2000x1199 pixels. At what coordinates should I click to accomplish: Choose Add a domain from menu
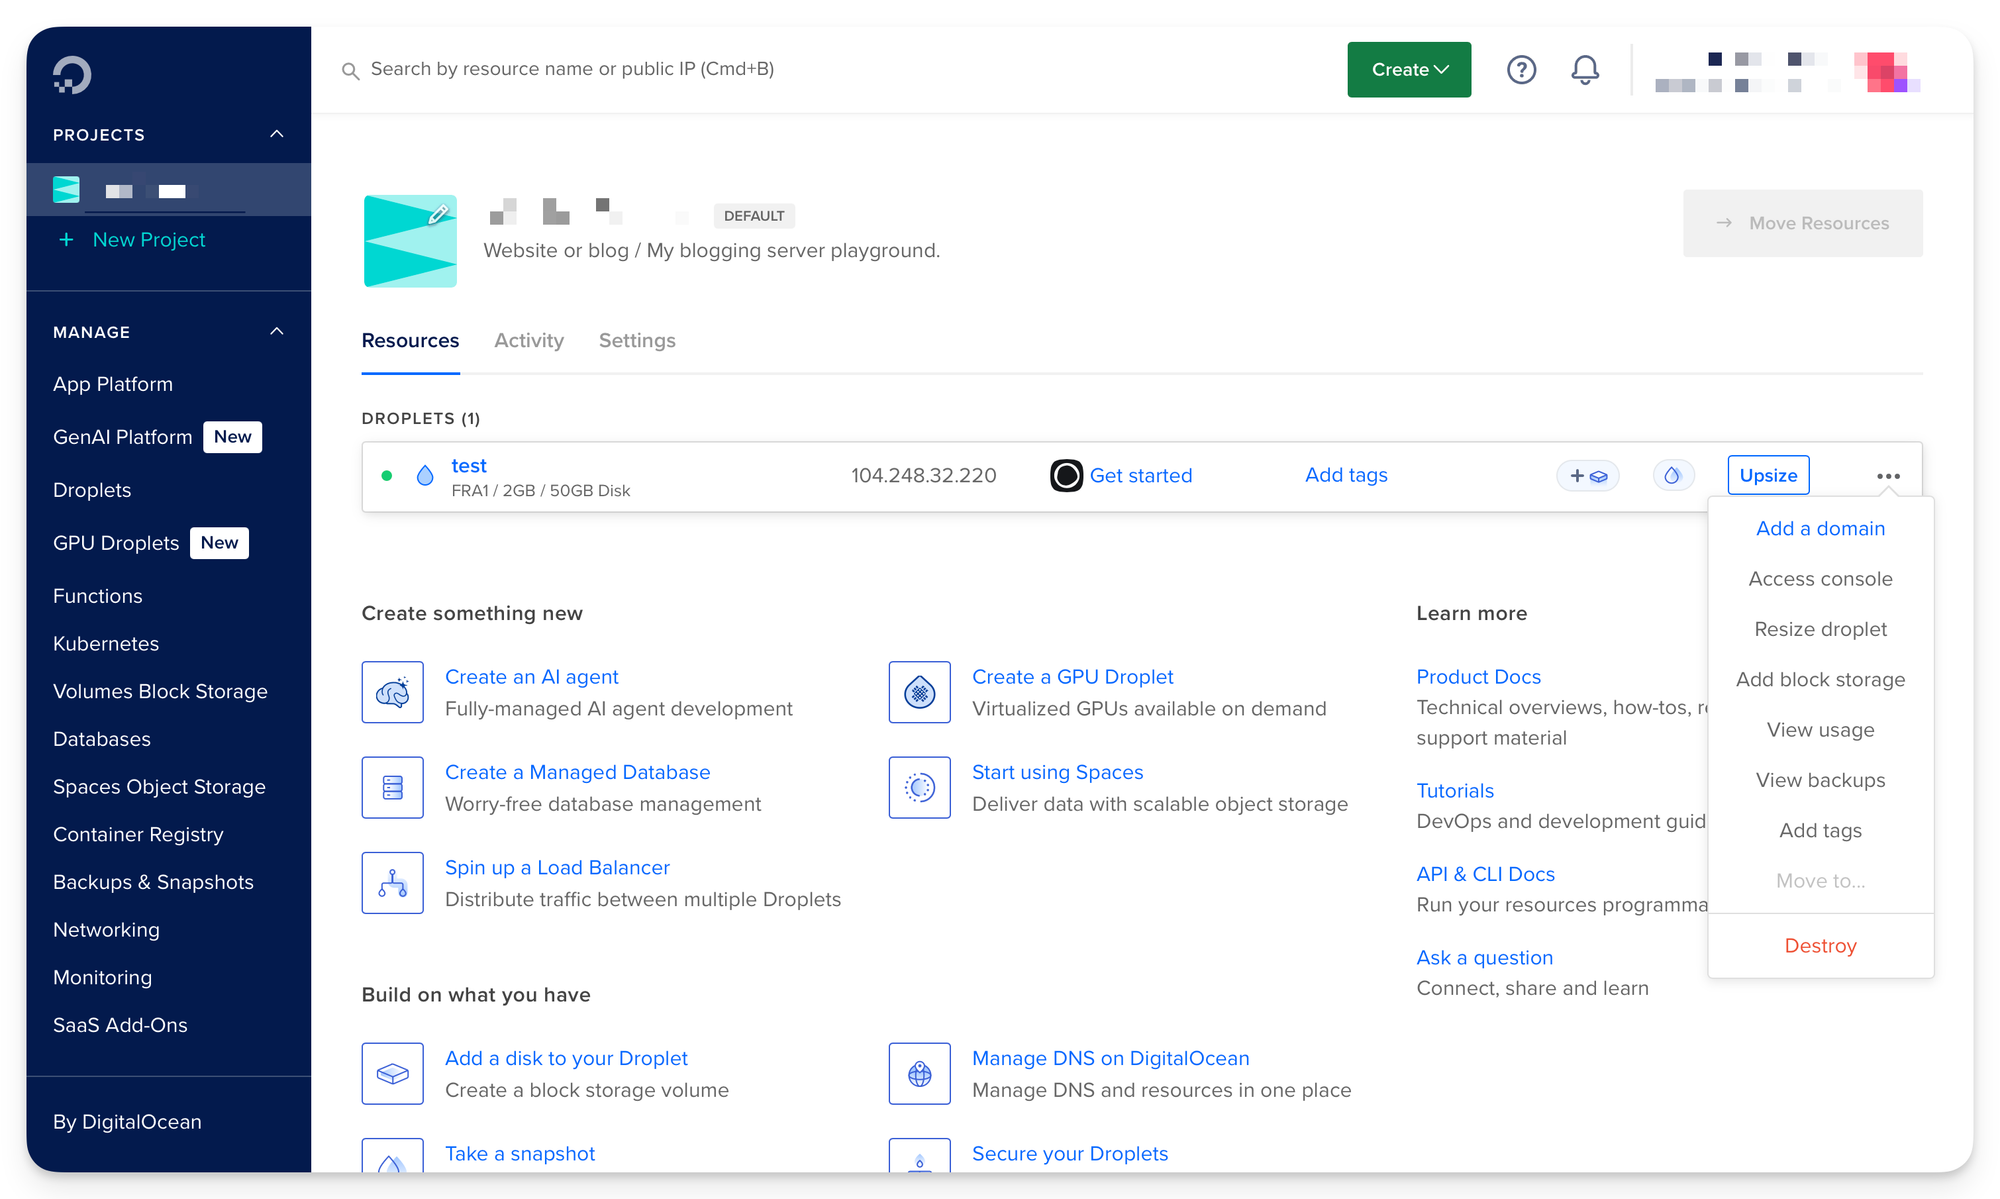click(1820, 528)
